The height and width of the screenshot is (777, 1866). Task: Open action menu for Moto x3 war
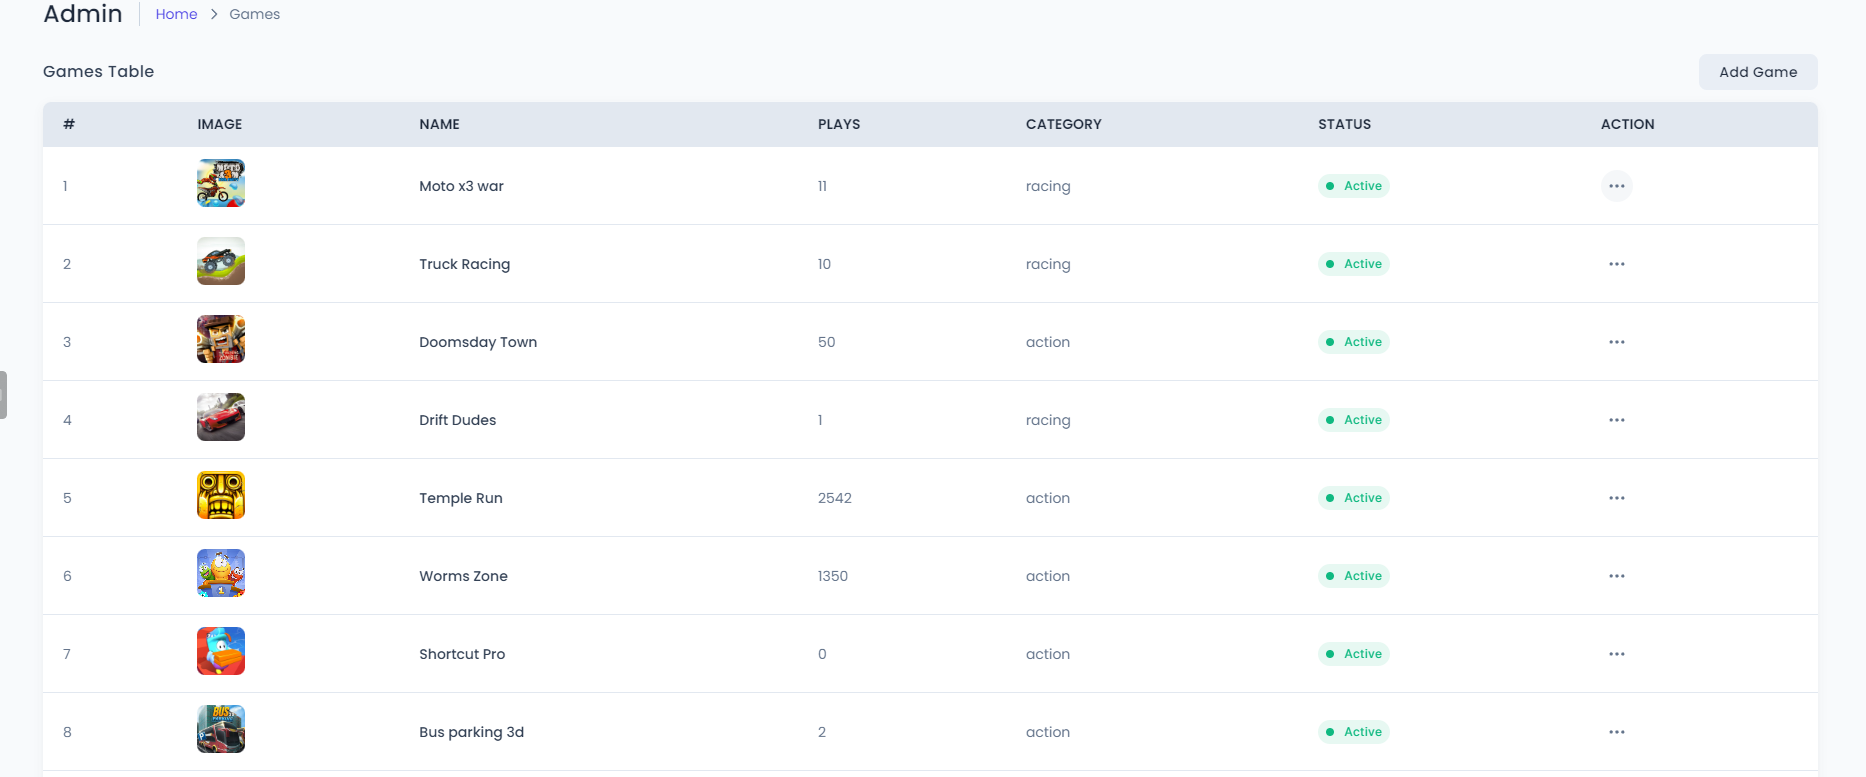pos(1616,186)
